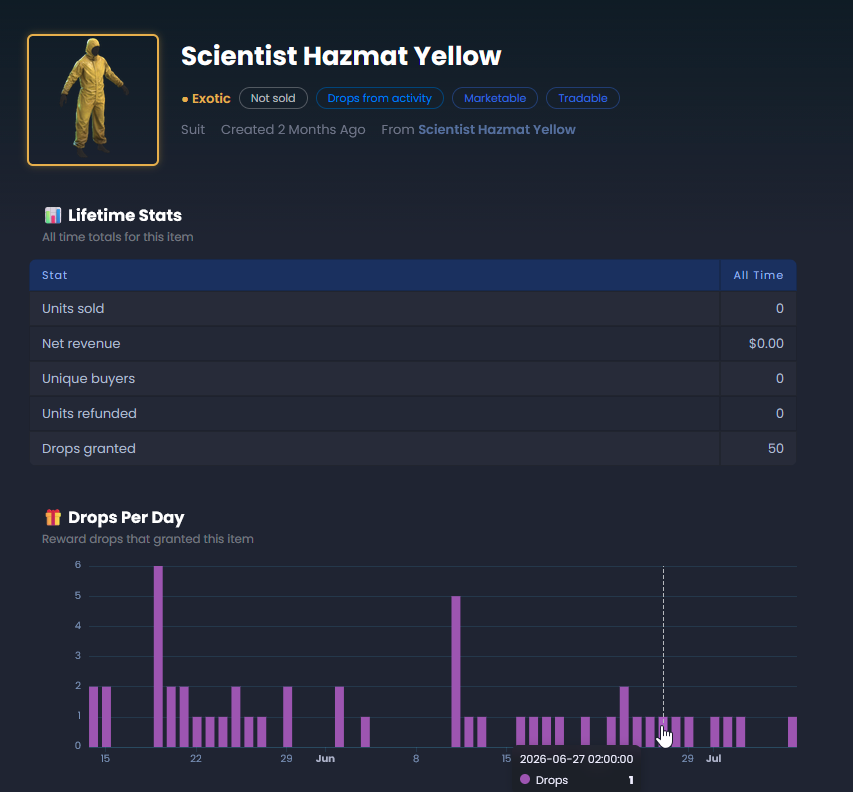Click the Jun label on chart axis

pyautogui.click(x=325, y=758)
